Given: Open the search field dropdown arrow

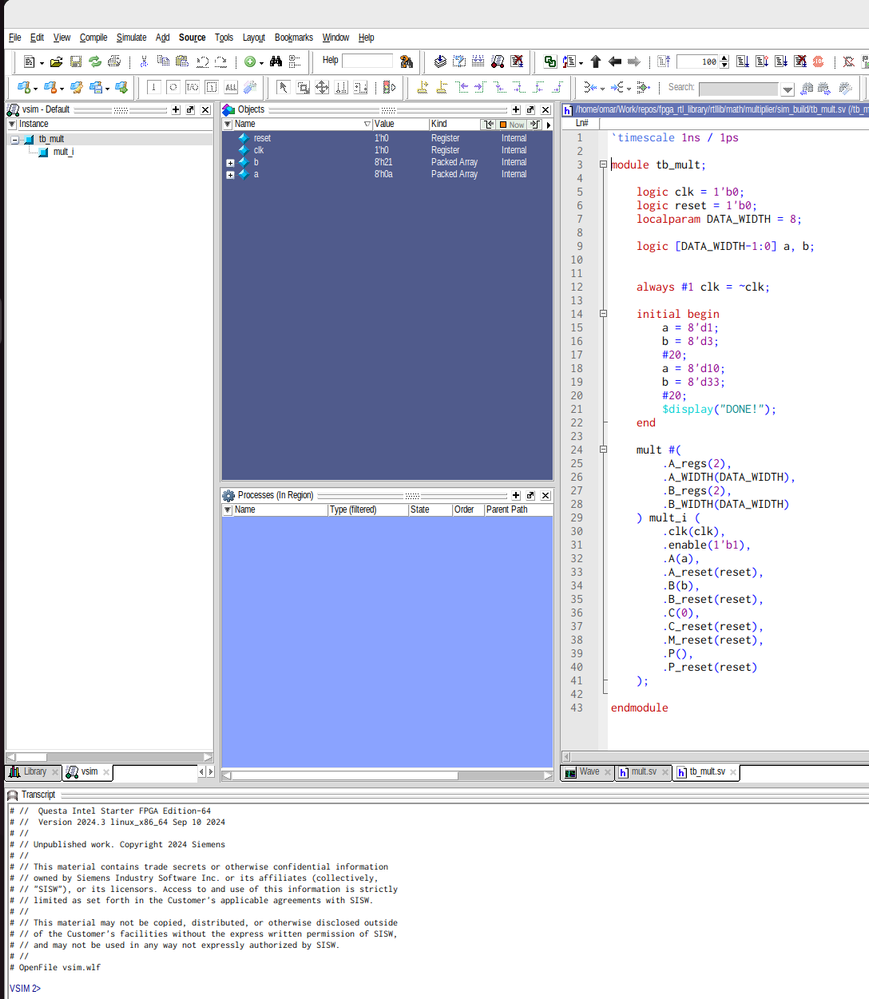Looking at the screenshot, I should [x=788, y=89].
